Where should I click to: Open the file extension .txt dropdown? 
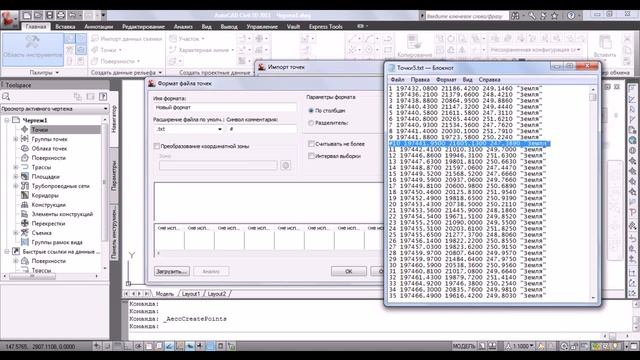pos(220,129)
